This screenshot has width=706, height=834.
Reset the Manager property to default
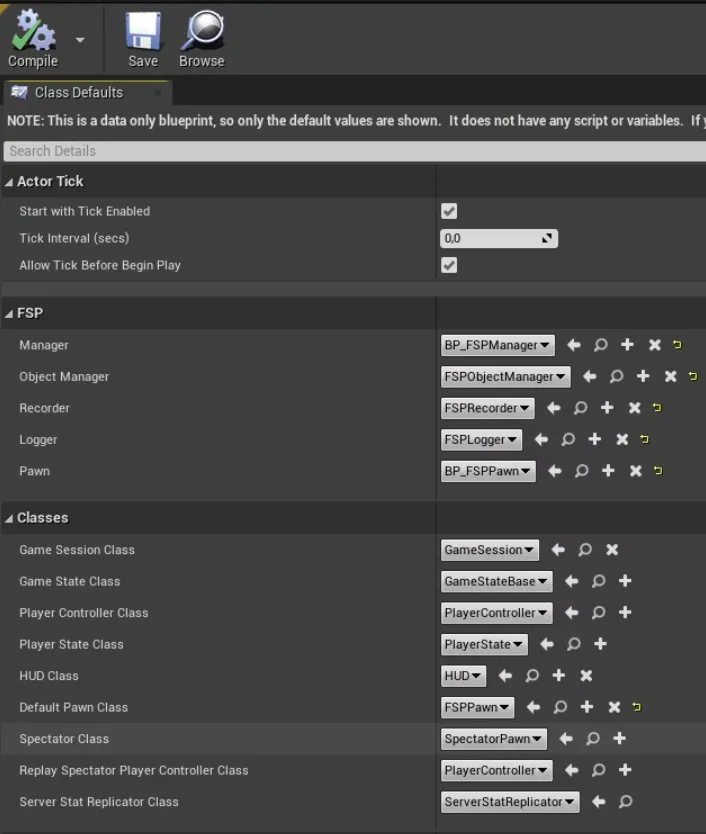pyautogui.click(x=677, y=345)
